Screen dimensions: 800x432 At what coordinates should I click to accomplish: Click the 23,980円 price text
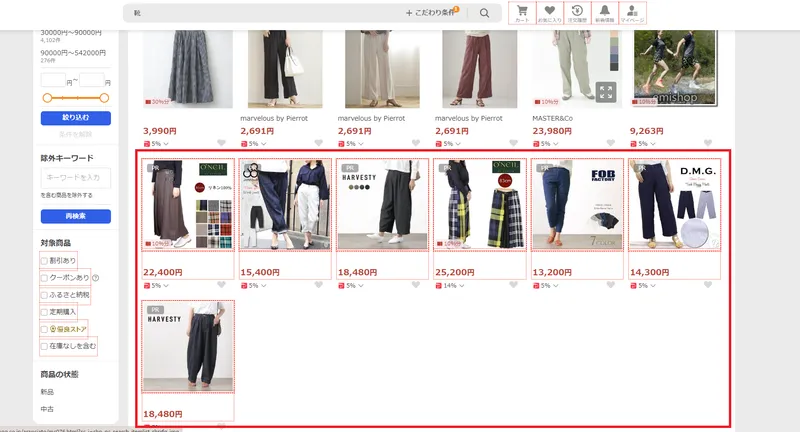point(552,131)
